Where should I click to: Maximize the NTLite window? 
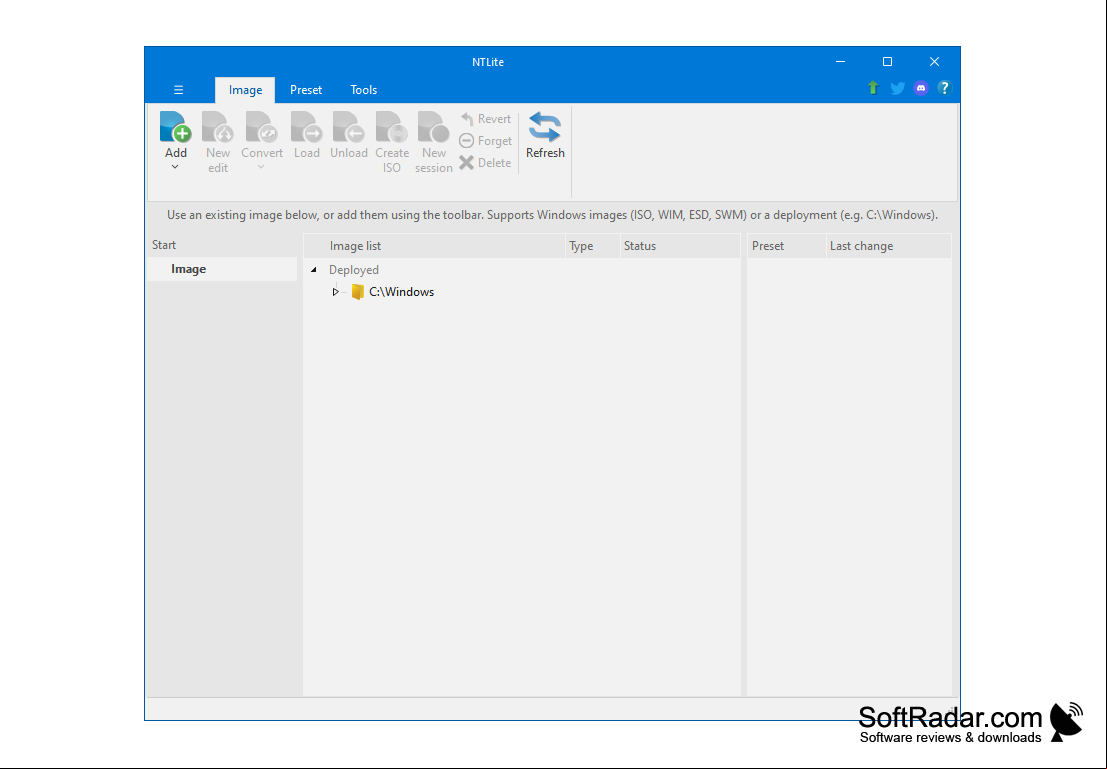click(x=887, y=61)
